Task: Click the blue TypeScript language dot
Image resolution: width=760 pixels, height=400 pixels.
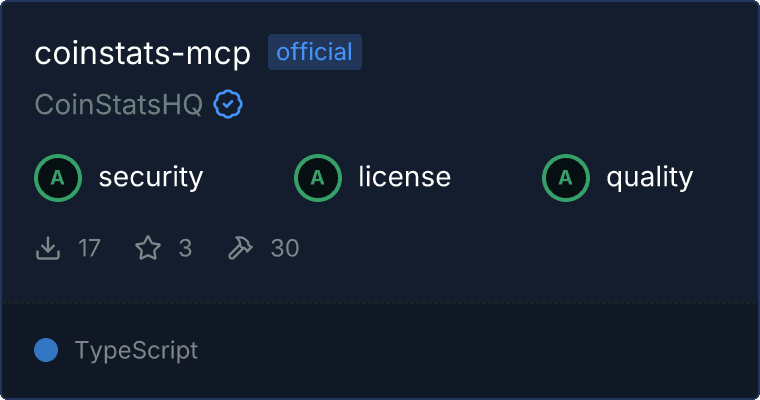Action: pyautogui.click(x=46, y=350)
